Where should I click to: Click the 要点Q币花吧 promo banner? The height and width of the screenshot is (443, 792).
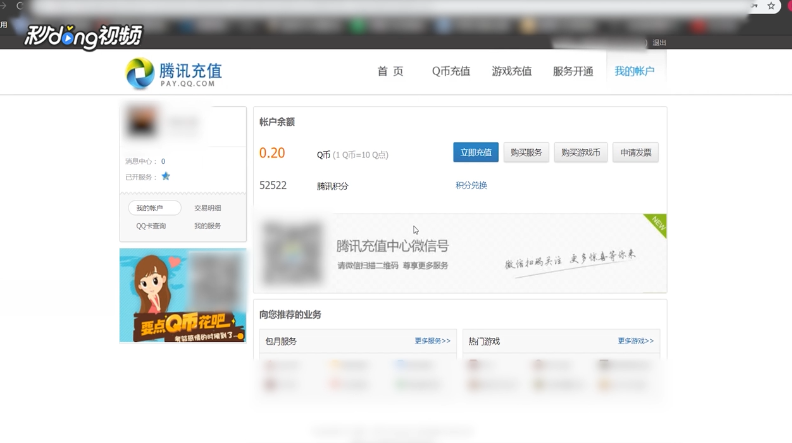[x=183, y=295]
